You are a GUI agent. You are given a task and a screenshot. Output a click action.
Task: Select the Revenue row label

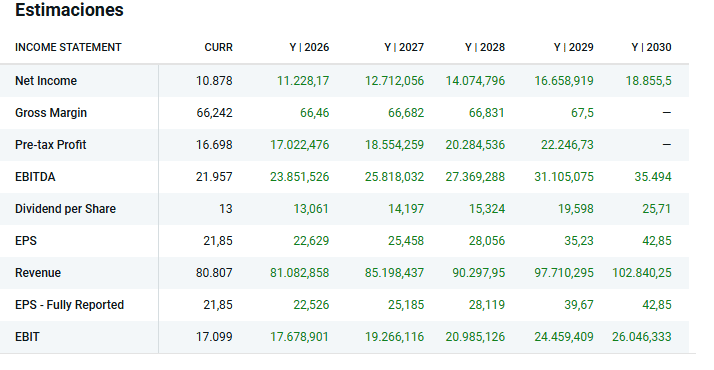tap(38, 273)
